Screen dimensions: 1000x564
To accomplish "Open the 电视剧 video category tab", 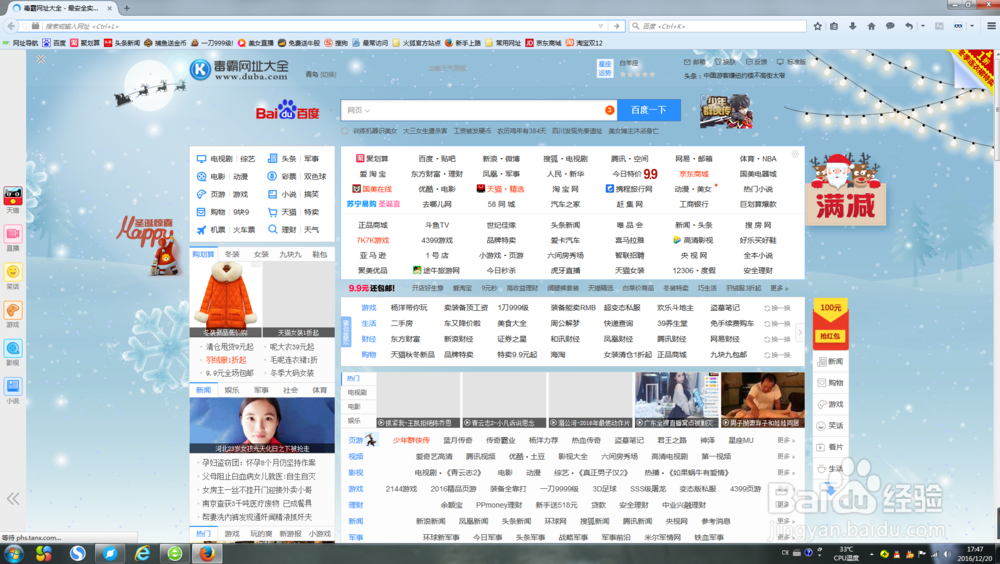I will point(358,392).
